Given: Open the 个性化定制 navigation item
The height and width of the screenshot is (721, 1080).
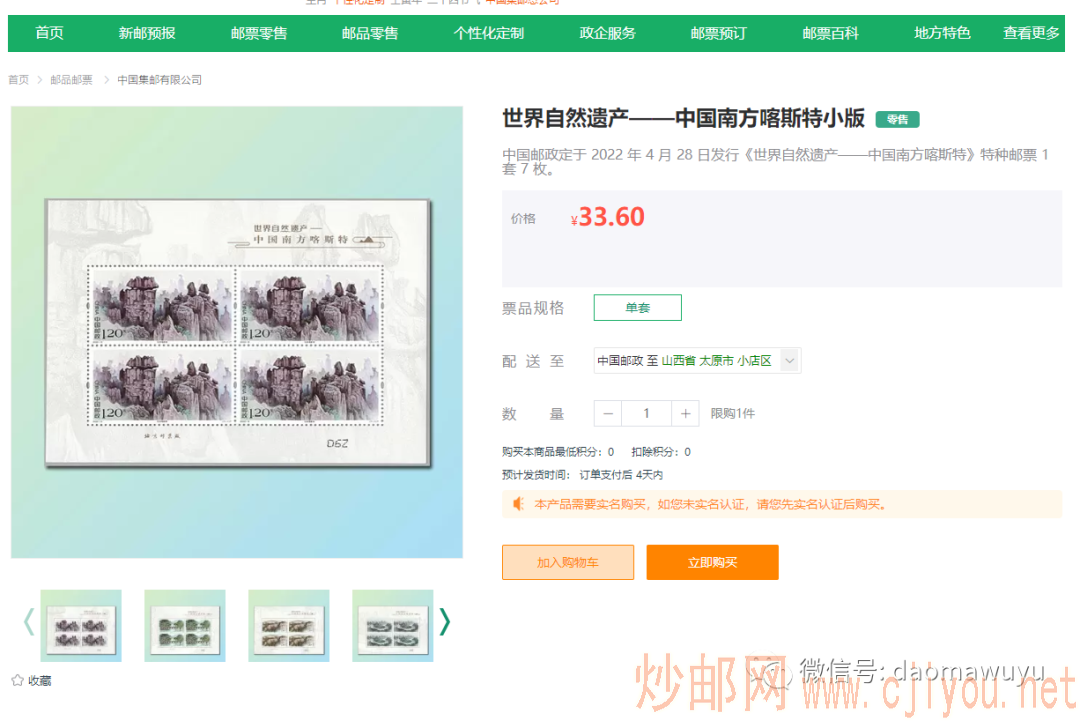Looking at the screenshot, I should (x=488, y=33).
